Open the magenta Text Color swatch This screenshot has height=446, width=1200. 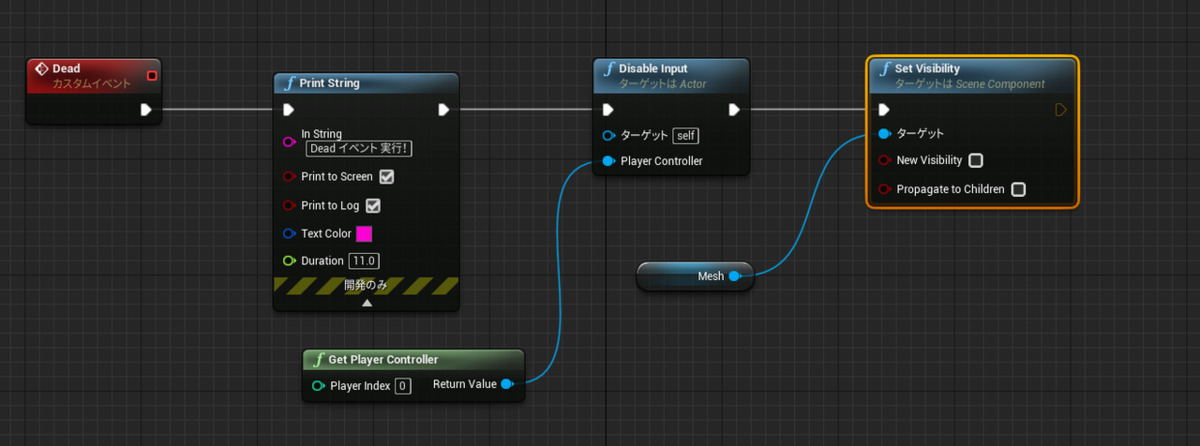pos(364,234)
